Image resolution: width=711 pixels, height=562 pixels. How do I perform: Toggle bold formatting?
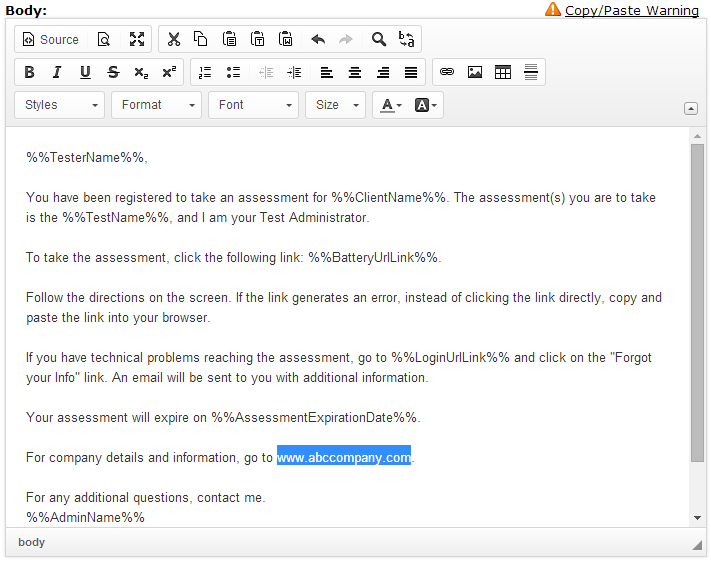point(29,72)
